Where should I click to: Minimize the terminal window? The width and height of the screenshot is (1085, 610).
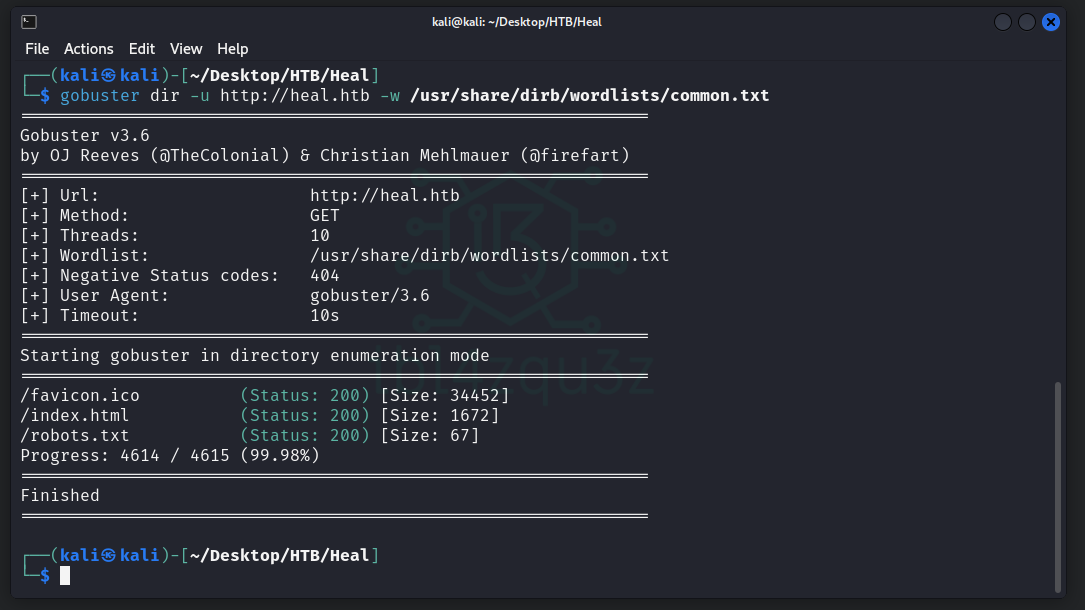1003,22
